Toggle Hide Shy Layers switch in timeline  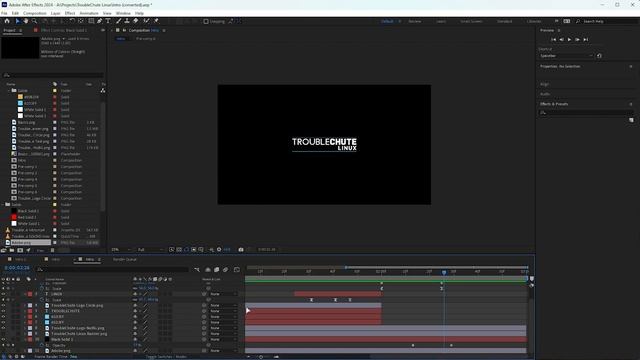pyautogui.click(x=208, y=270)
